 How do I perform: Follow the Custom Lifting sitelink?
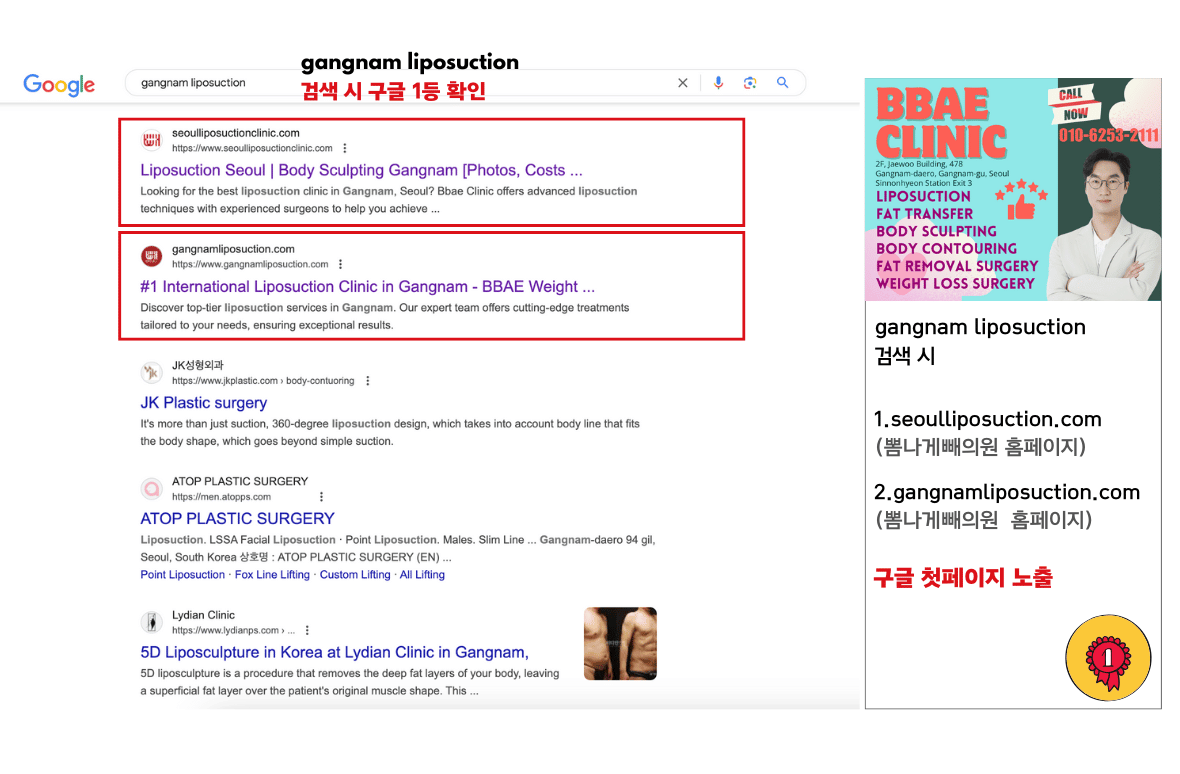[354, 575]
